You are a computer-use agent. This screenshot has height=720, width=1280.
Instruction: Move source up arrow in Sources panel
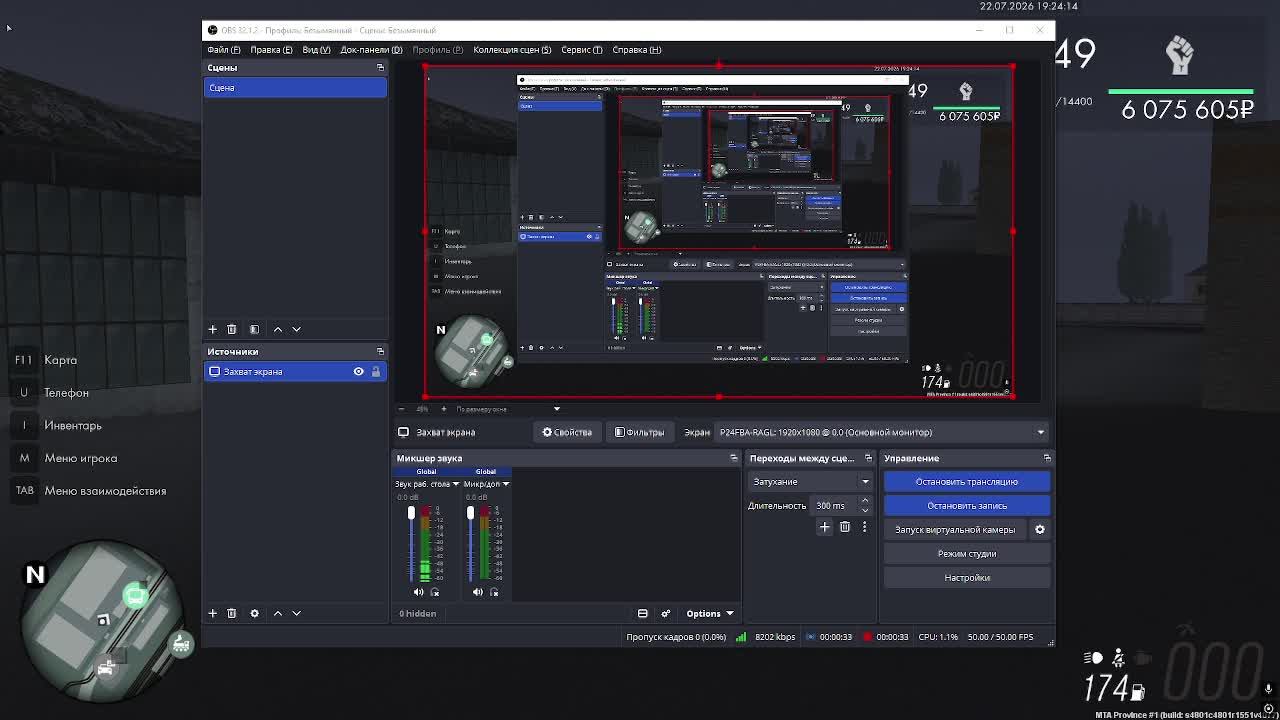pos(278,613)
